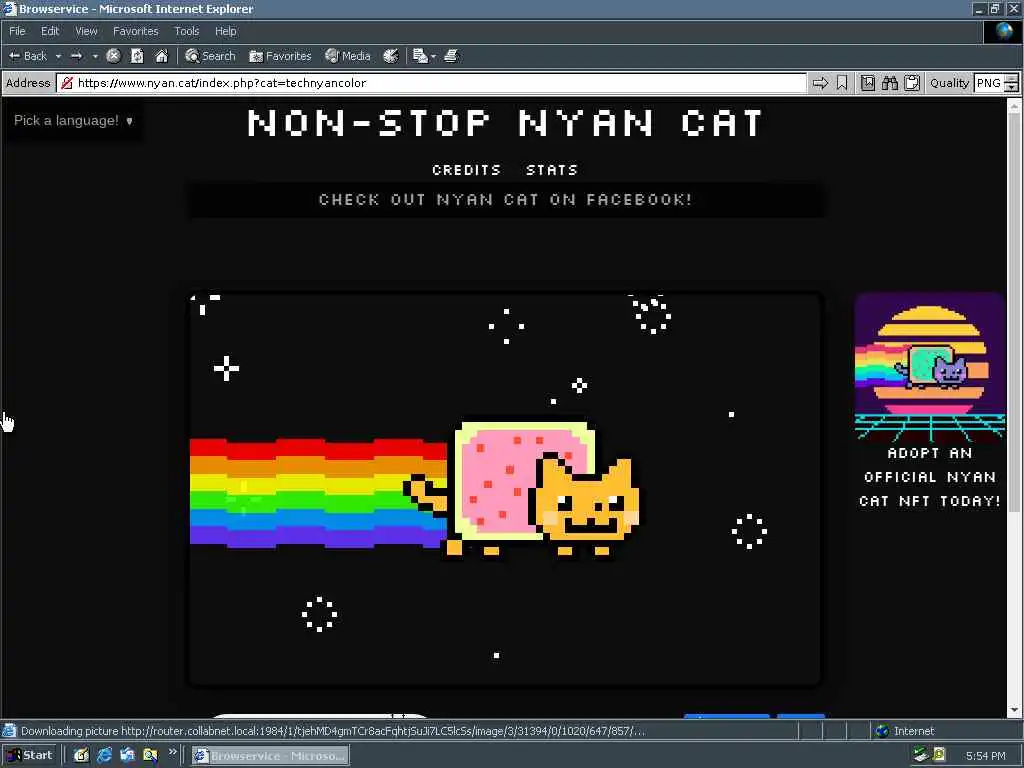Open the Back button history dropdown arrow
Image resolution: width=1024 pixels, height=768 pixels.
pos(58,56)
